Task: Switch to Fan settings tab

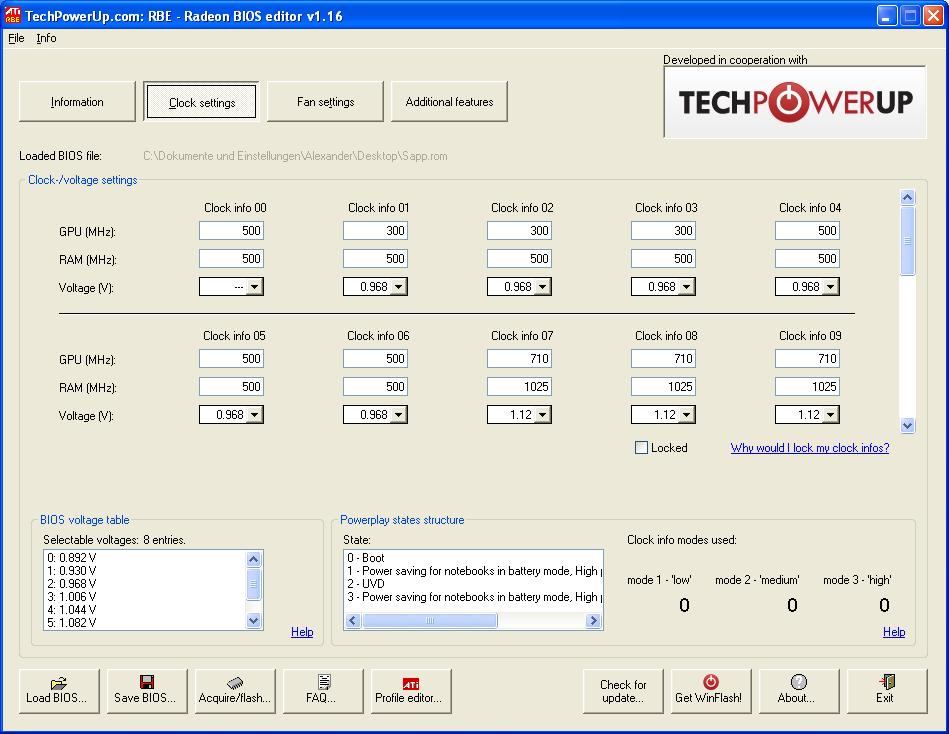Action: click(326, 102)
